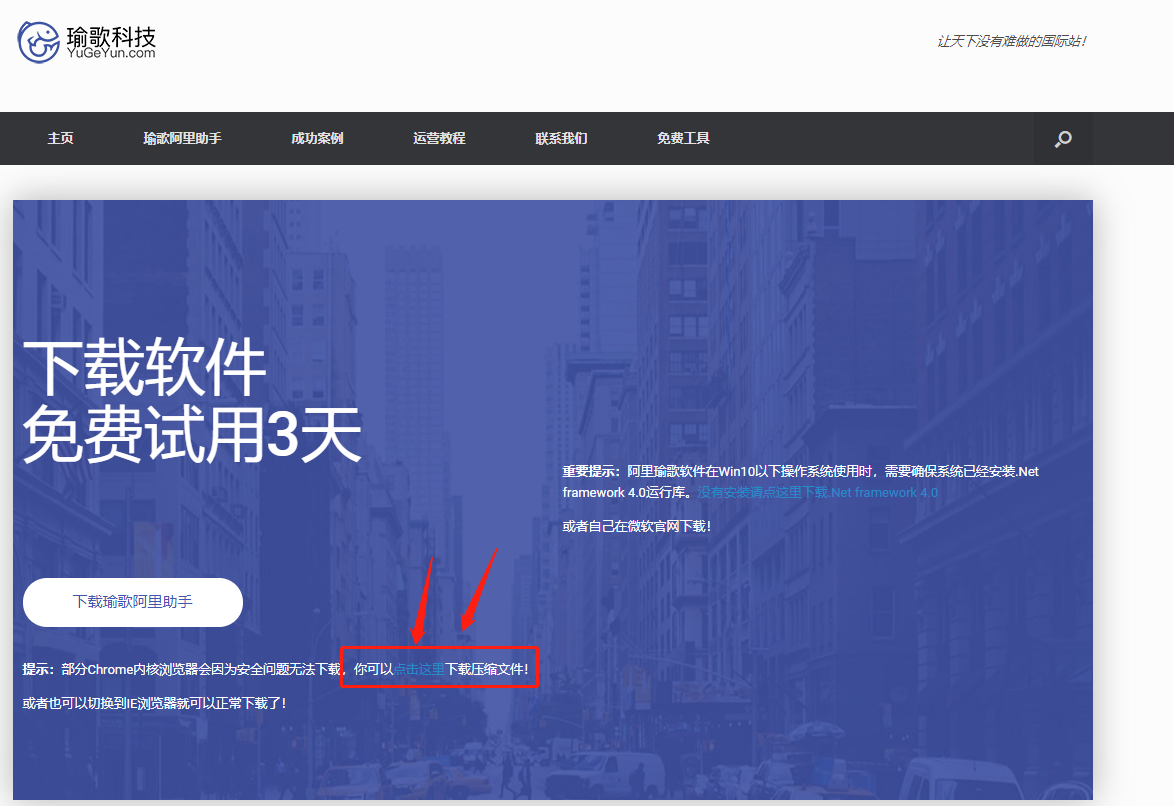The image size is (1174, 806).
Task: Click heading text 免费试用3天
Action: point(192,434)
